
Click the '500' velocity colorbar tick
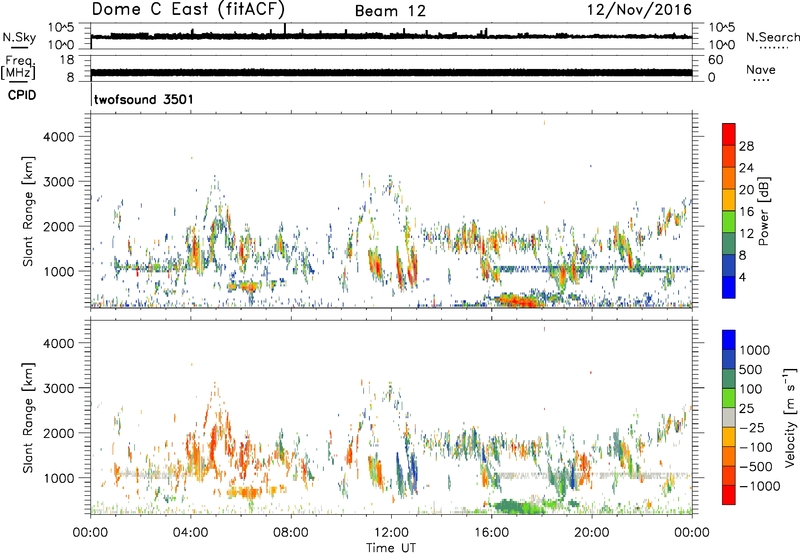[x=751, y=369]
